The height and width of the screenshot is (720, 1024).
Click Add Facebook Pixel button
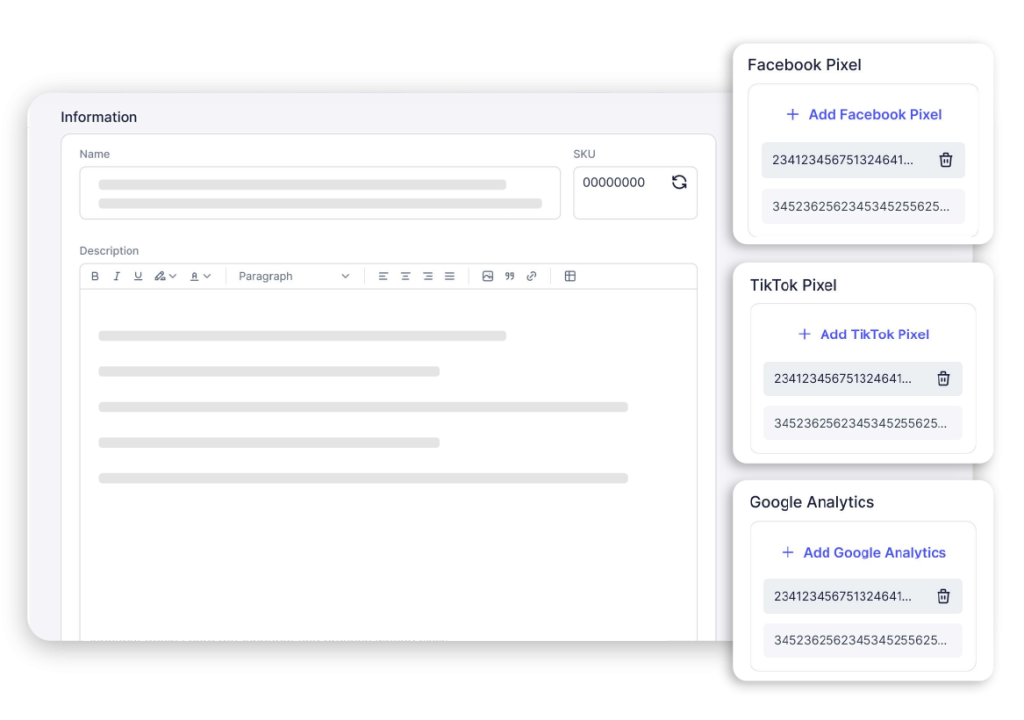[864, 115]
